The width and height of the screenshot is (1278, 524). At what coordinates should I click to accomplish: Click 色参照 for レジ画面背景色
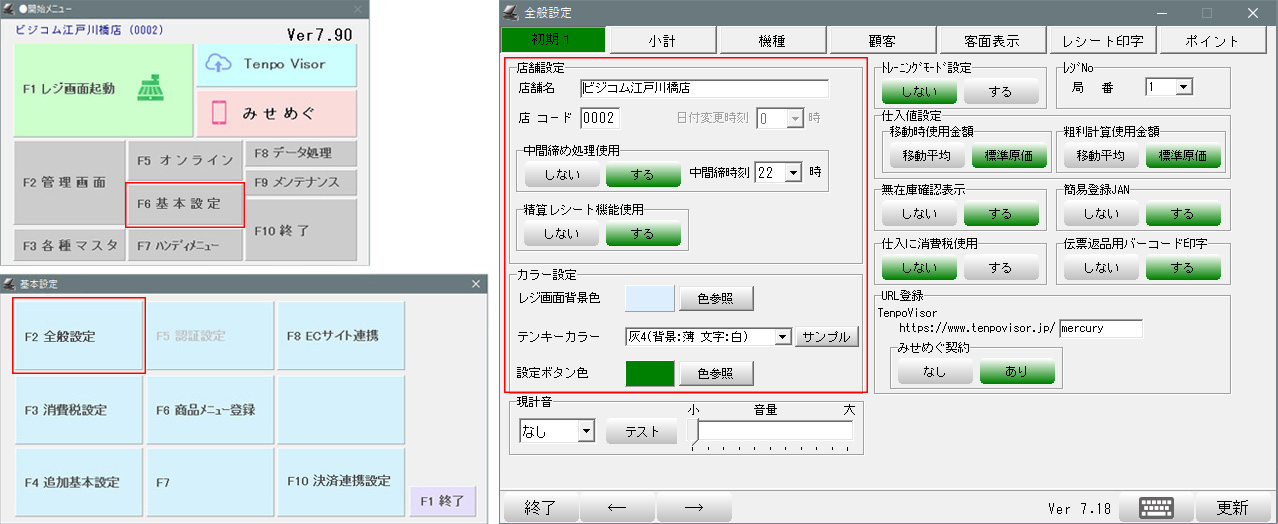(x=716, y=298)
